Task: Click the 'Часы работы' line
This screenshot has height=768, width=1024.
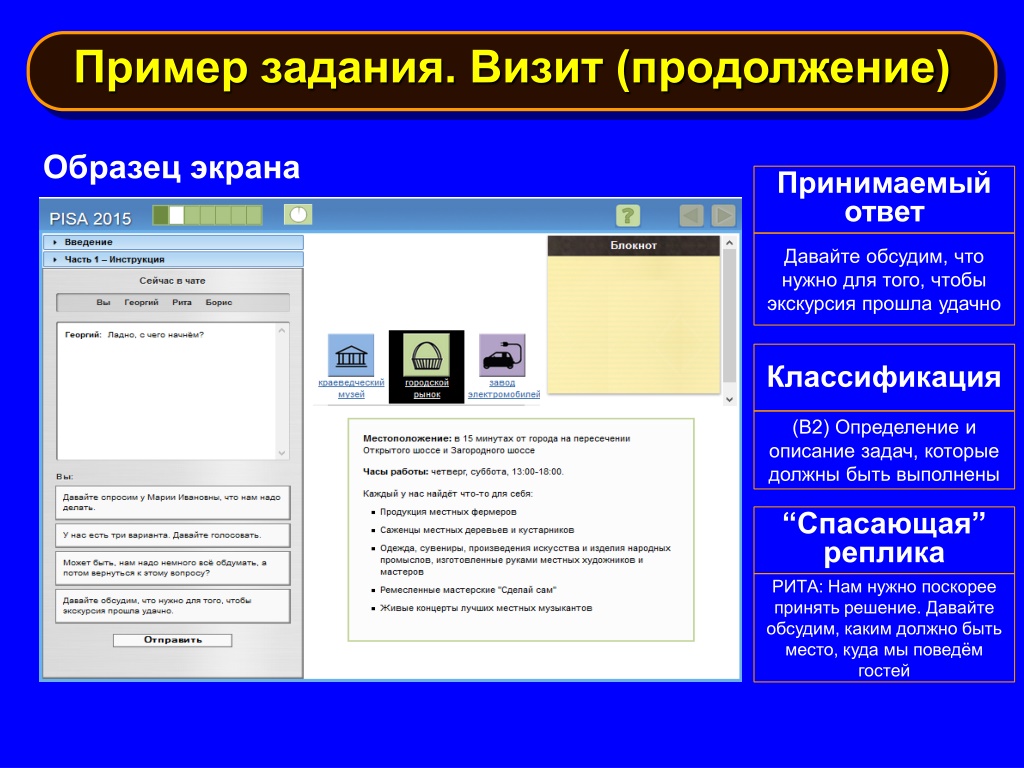Action: click(x=463, y=472)
